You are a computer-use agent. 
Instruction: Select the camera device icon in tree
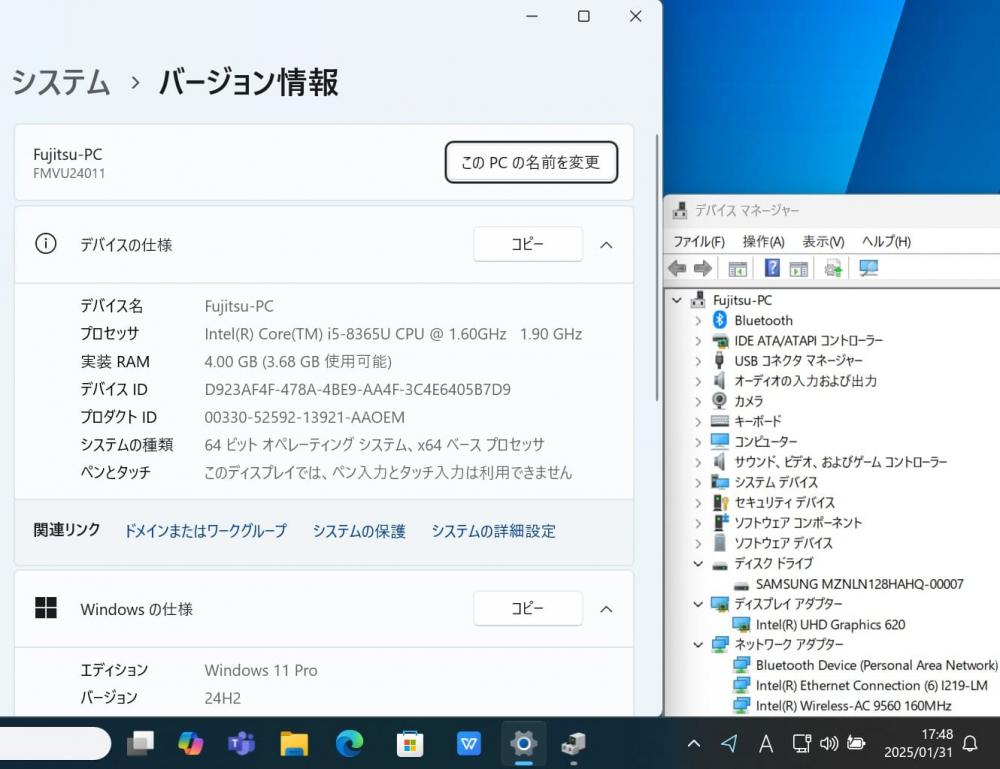(719, 400)
